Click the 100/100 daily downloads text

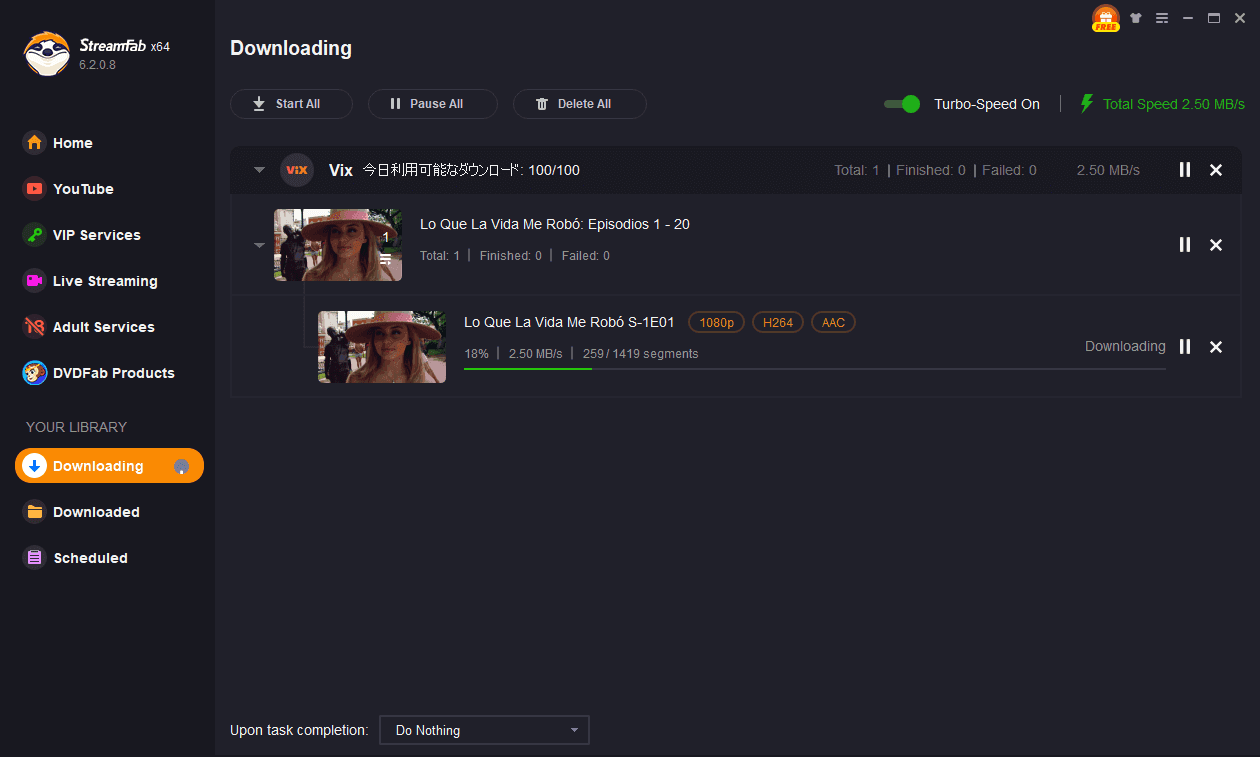coord(554,170)
